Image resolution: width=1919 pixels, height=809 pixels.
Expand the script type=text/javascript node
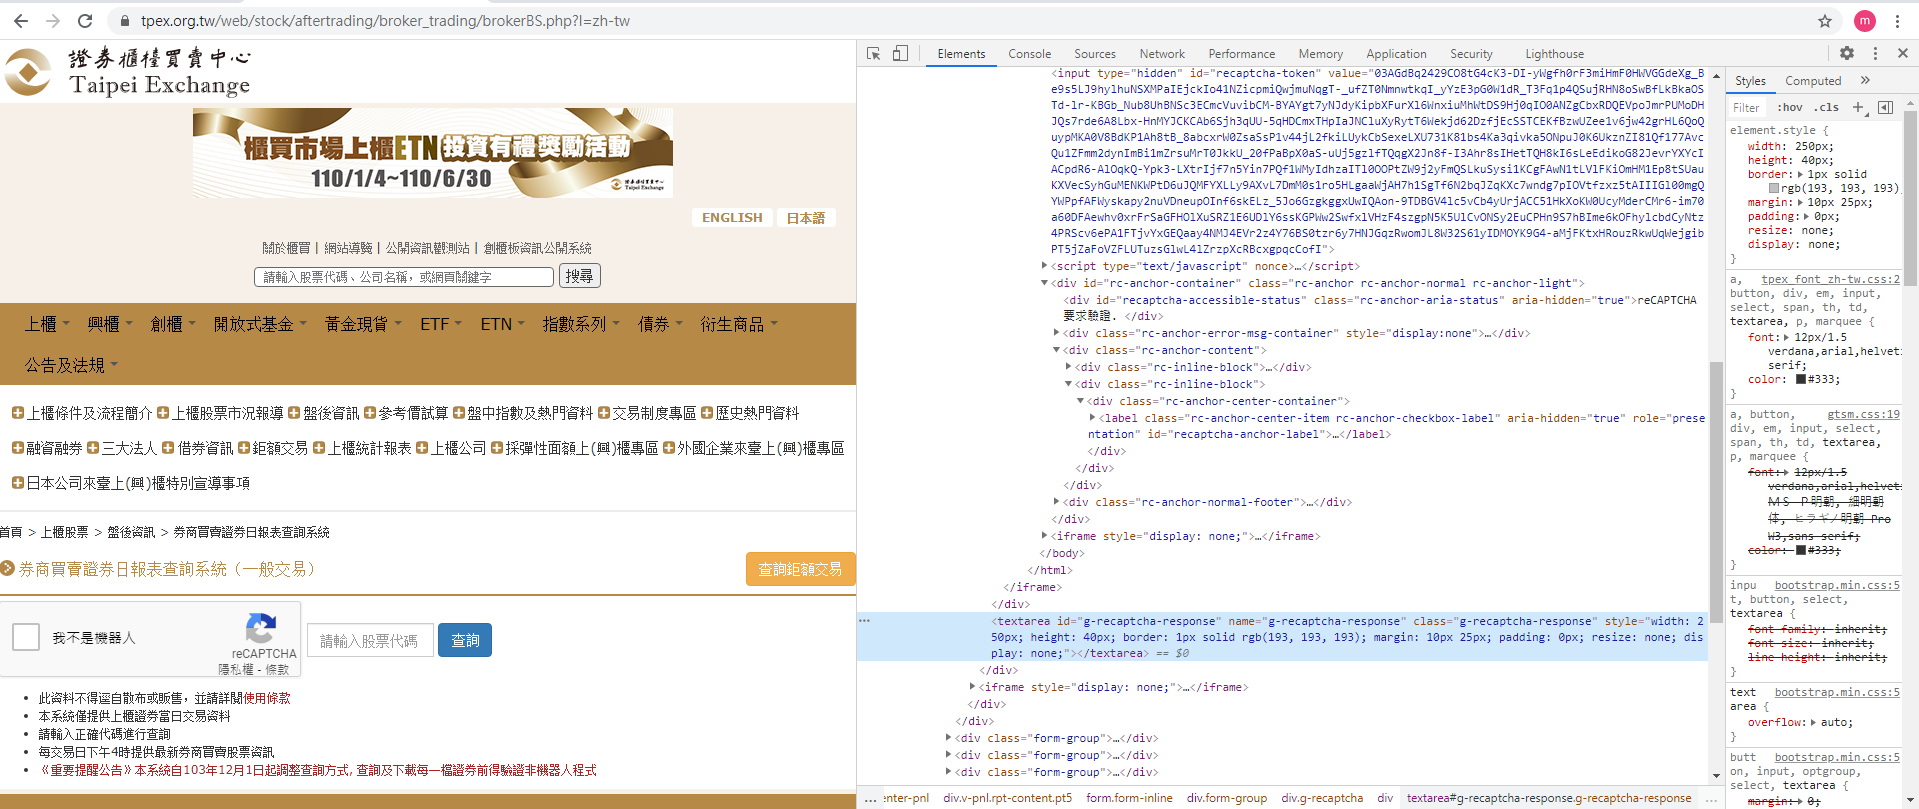1044,266
